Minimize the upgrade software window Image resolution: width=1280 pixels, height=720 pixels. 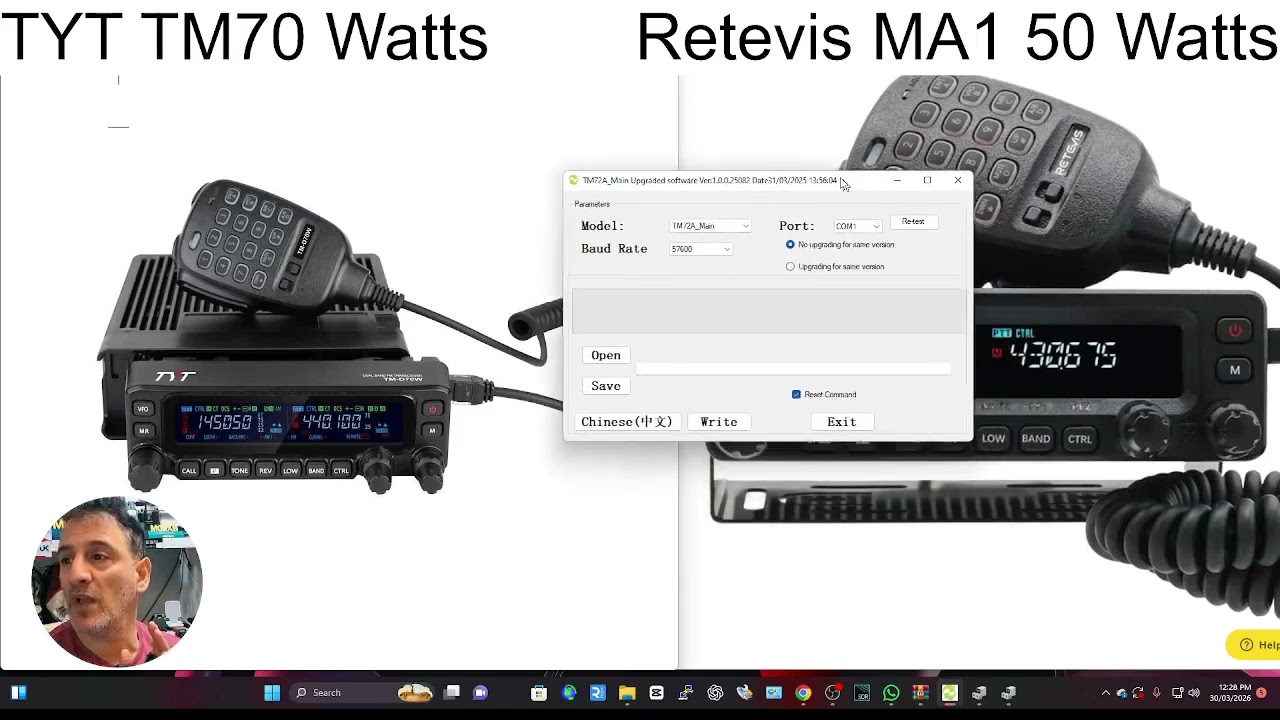click(896, 180)
